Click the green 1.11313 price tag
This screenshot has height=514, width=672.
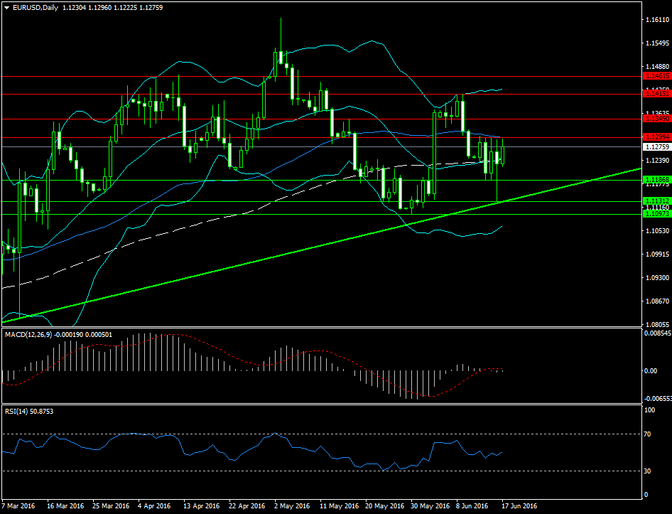pyautogui.click(x=654, y=202)
